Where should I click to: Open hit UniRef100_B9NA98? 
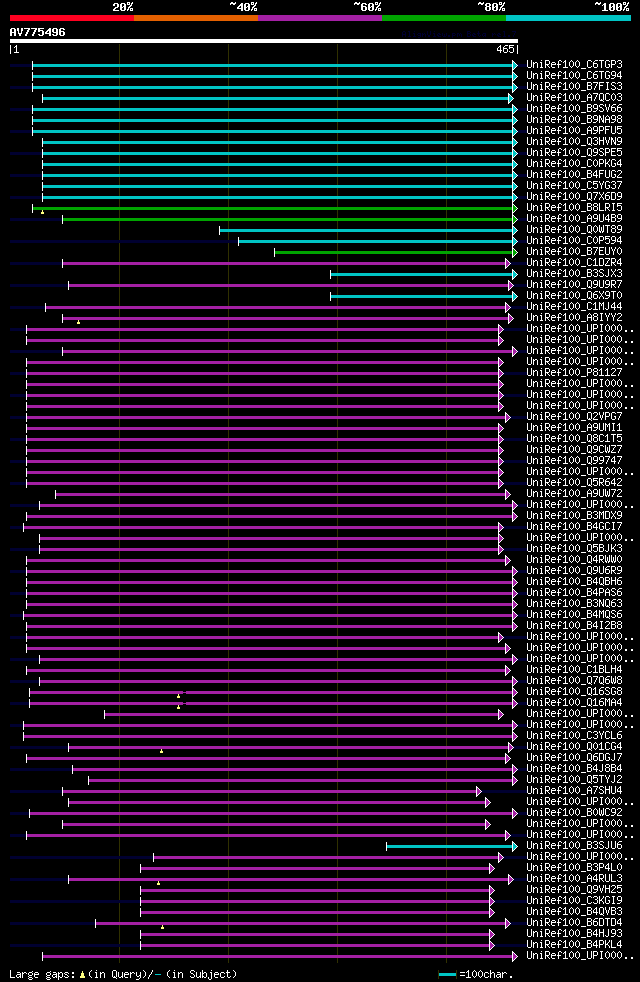point(574,120)
